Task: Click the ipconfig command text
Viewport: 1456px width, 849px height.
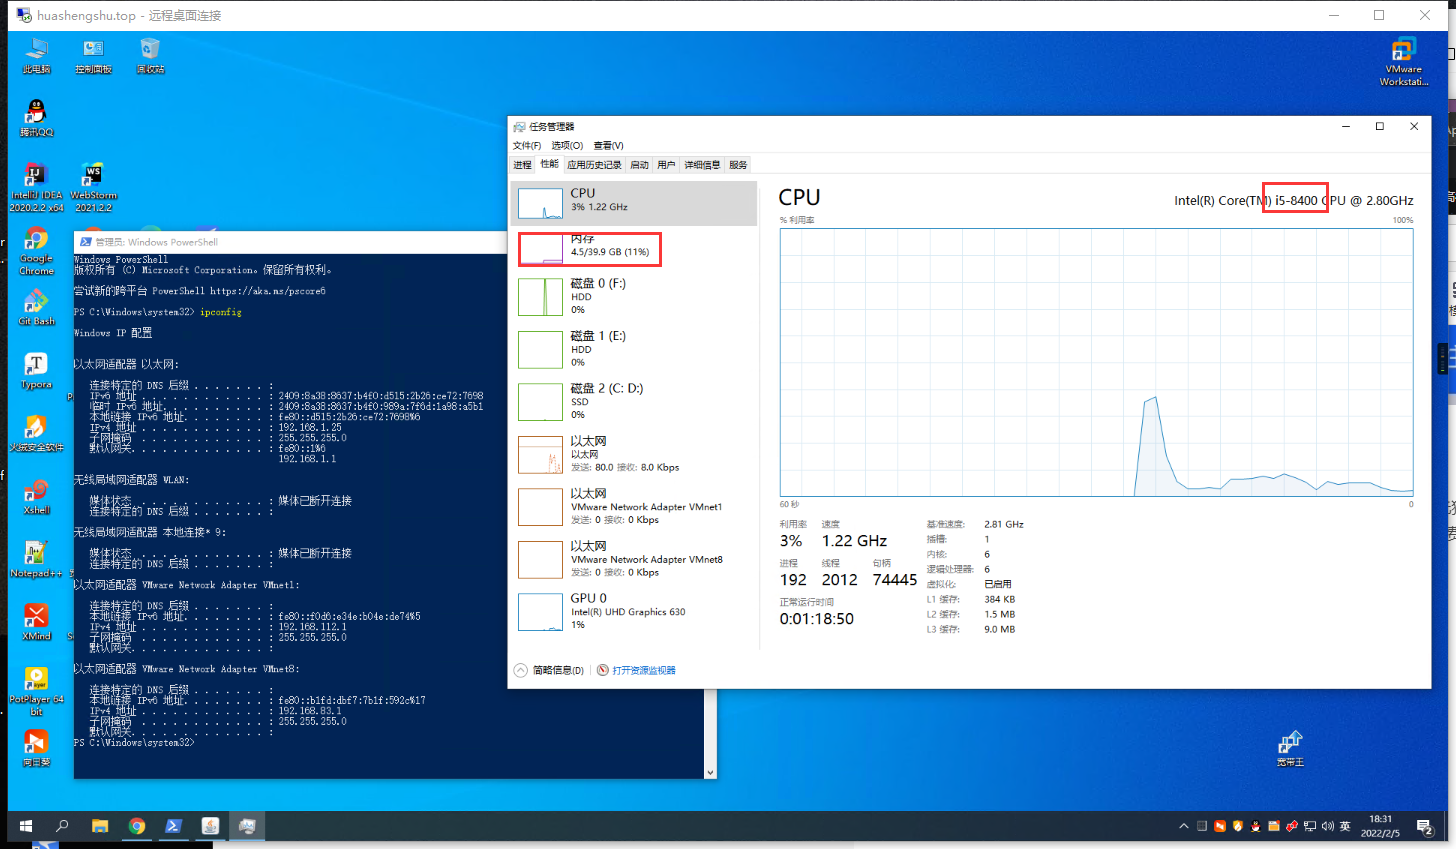Action: [221, 312]
